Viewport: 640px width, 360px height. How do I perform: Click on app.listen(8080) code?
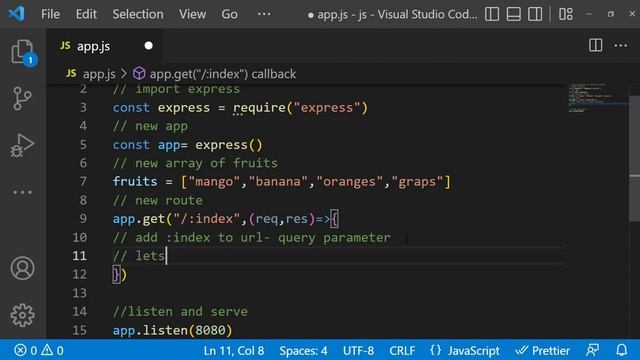click(172, 330)
